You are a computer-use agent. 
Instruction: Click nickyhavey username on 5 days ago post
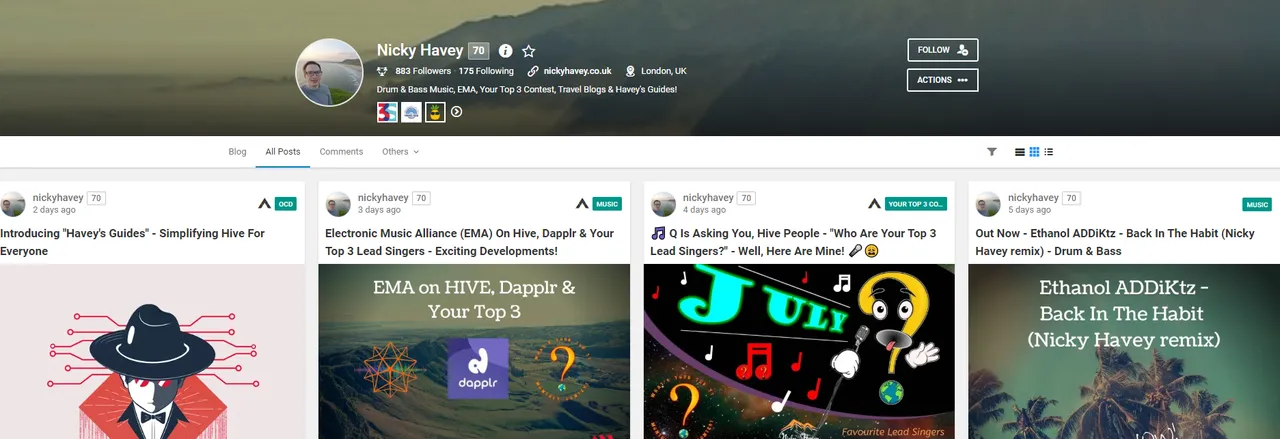pos(1032,198)
